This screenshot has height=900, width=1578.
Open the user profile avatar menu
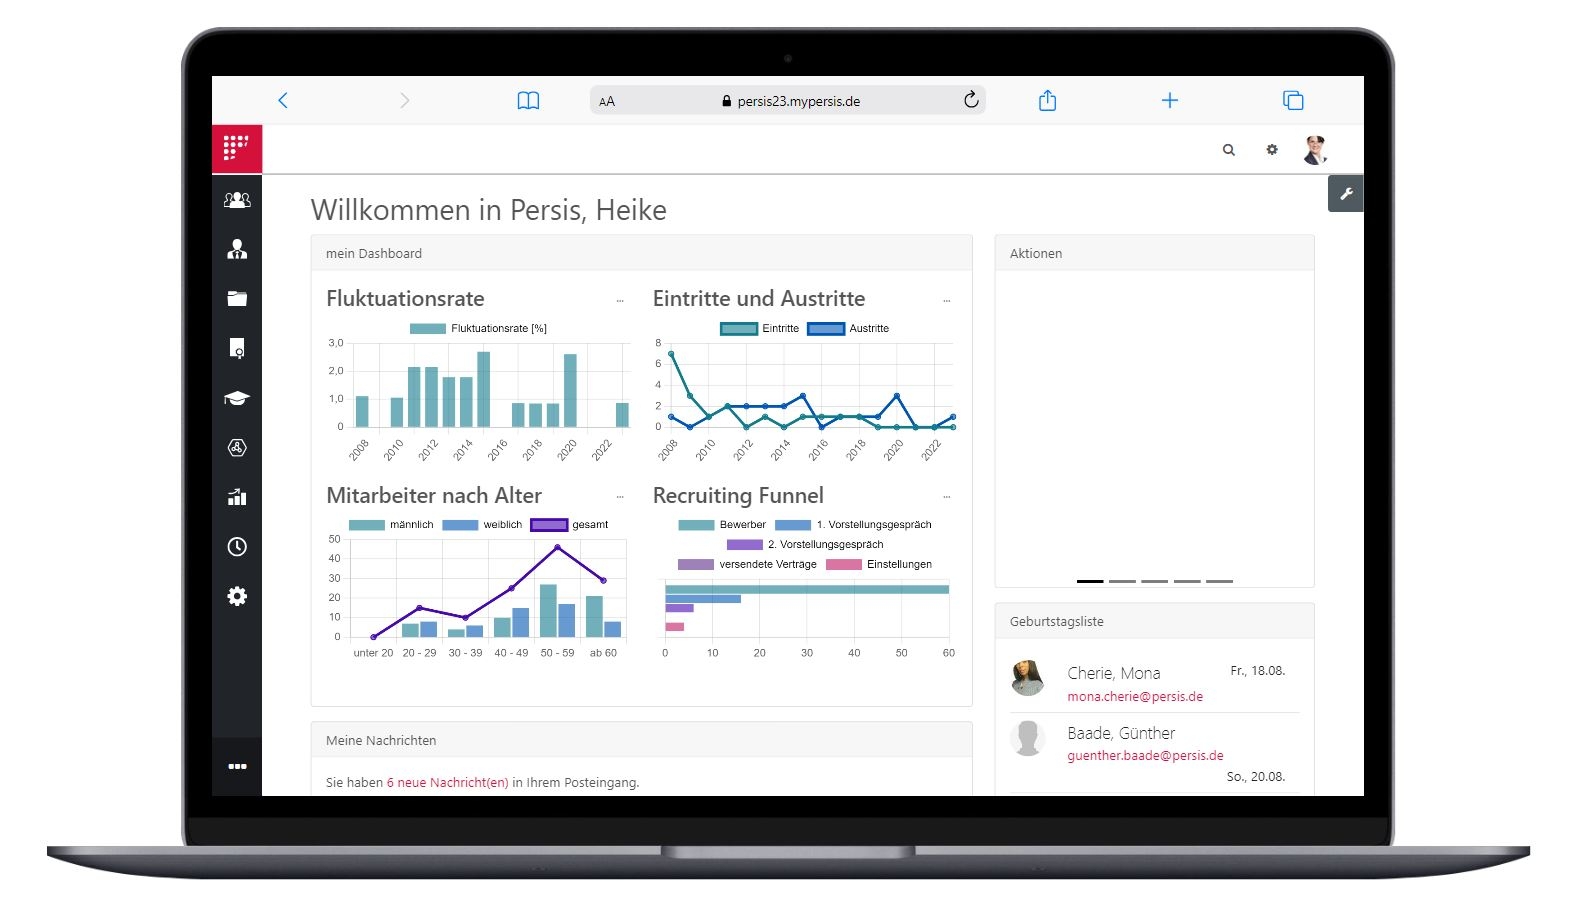(1315, 150)
